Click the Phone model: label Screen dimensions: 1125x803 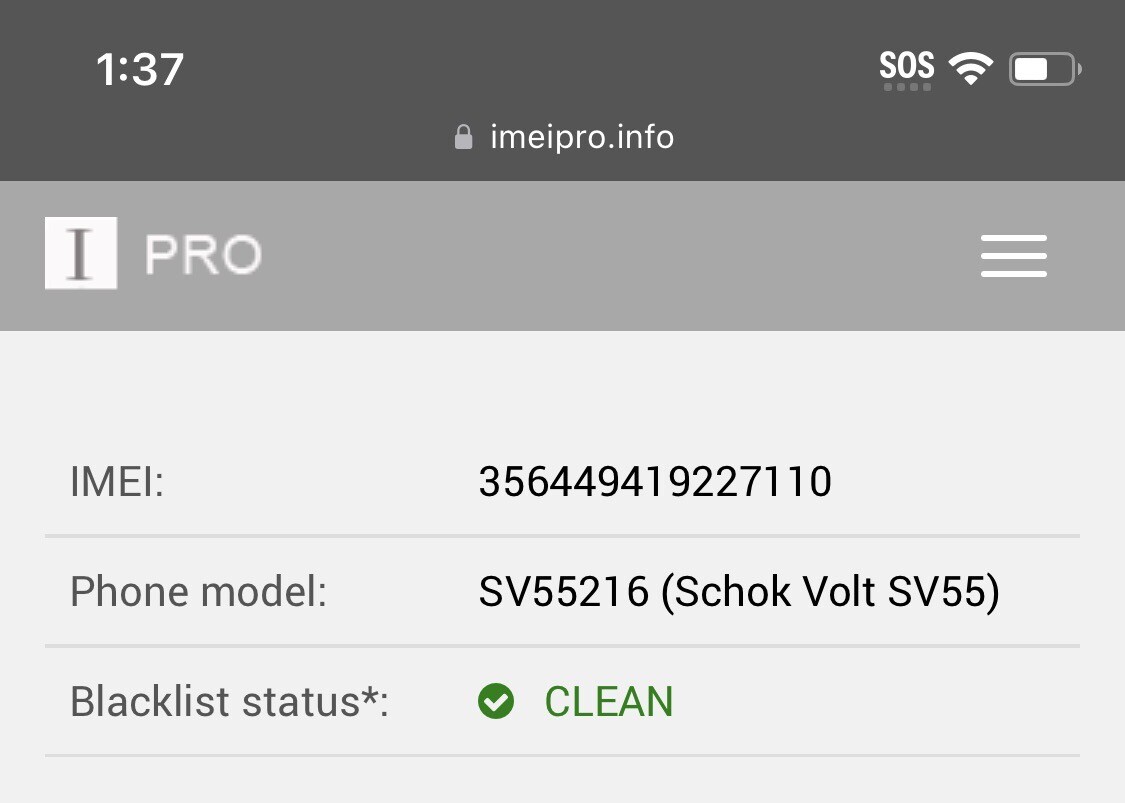(196, 591)
